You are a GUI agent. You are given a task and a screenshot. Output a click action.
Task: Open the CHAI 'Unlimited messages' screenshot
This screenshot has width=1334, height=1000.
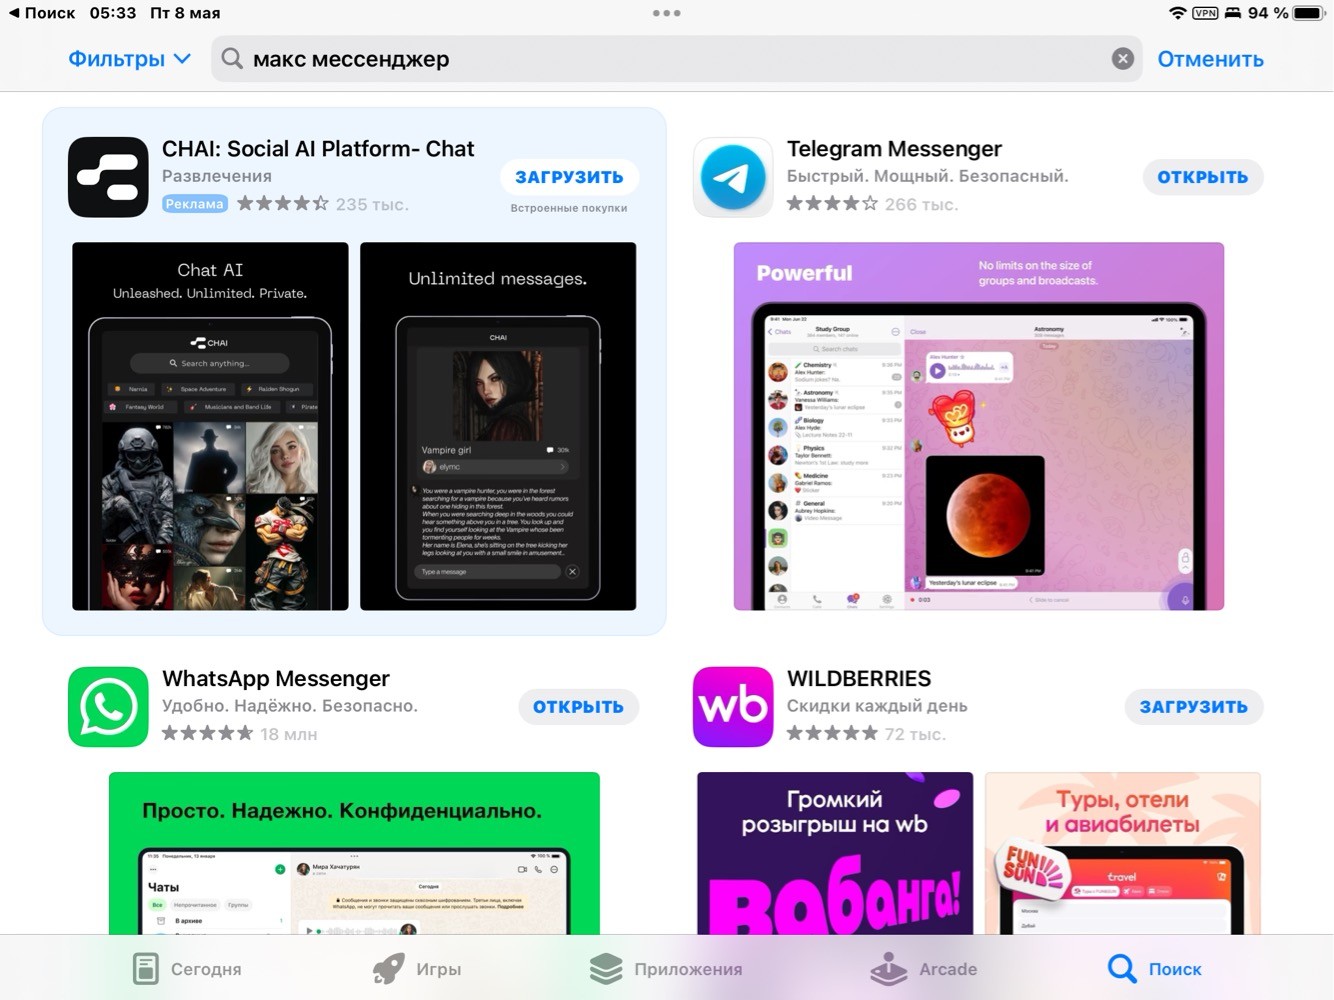[x=498, y=426]
